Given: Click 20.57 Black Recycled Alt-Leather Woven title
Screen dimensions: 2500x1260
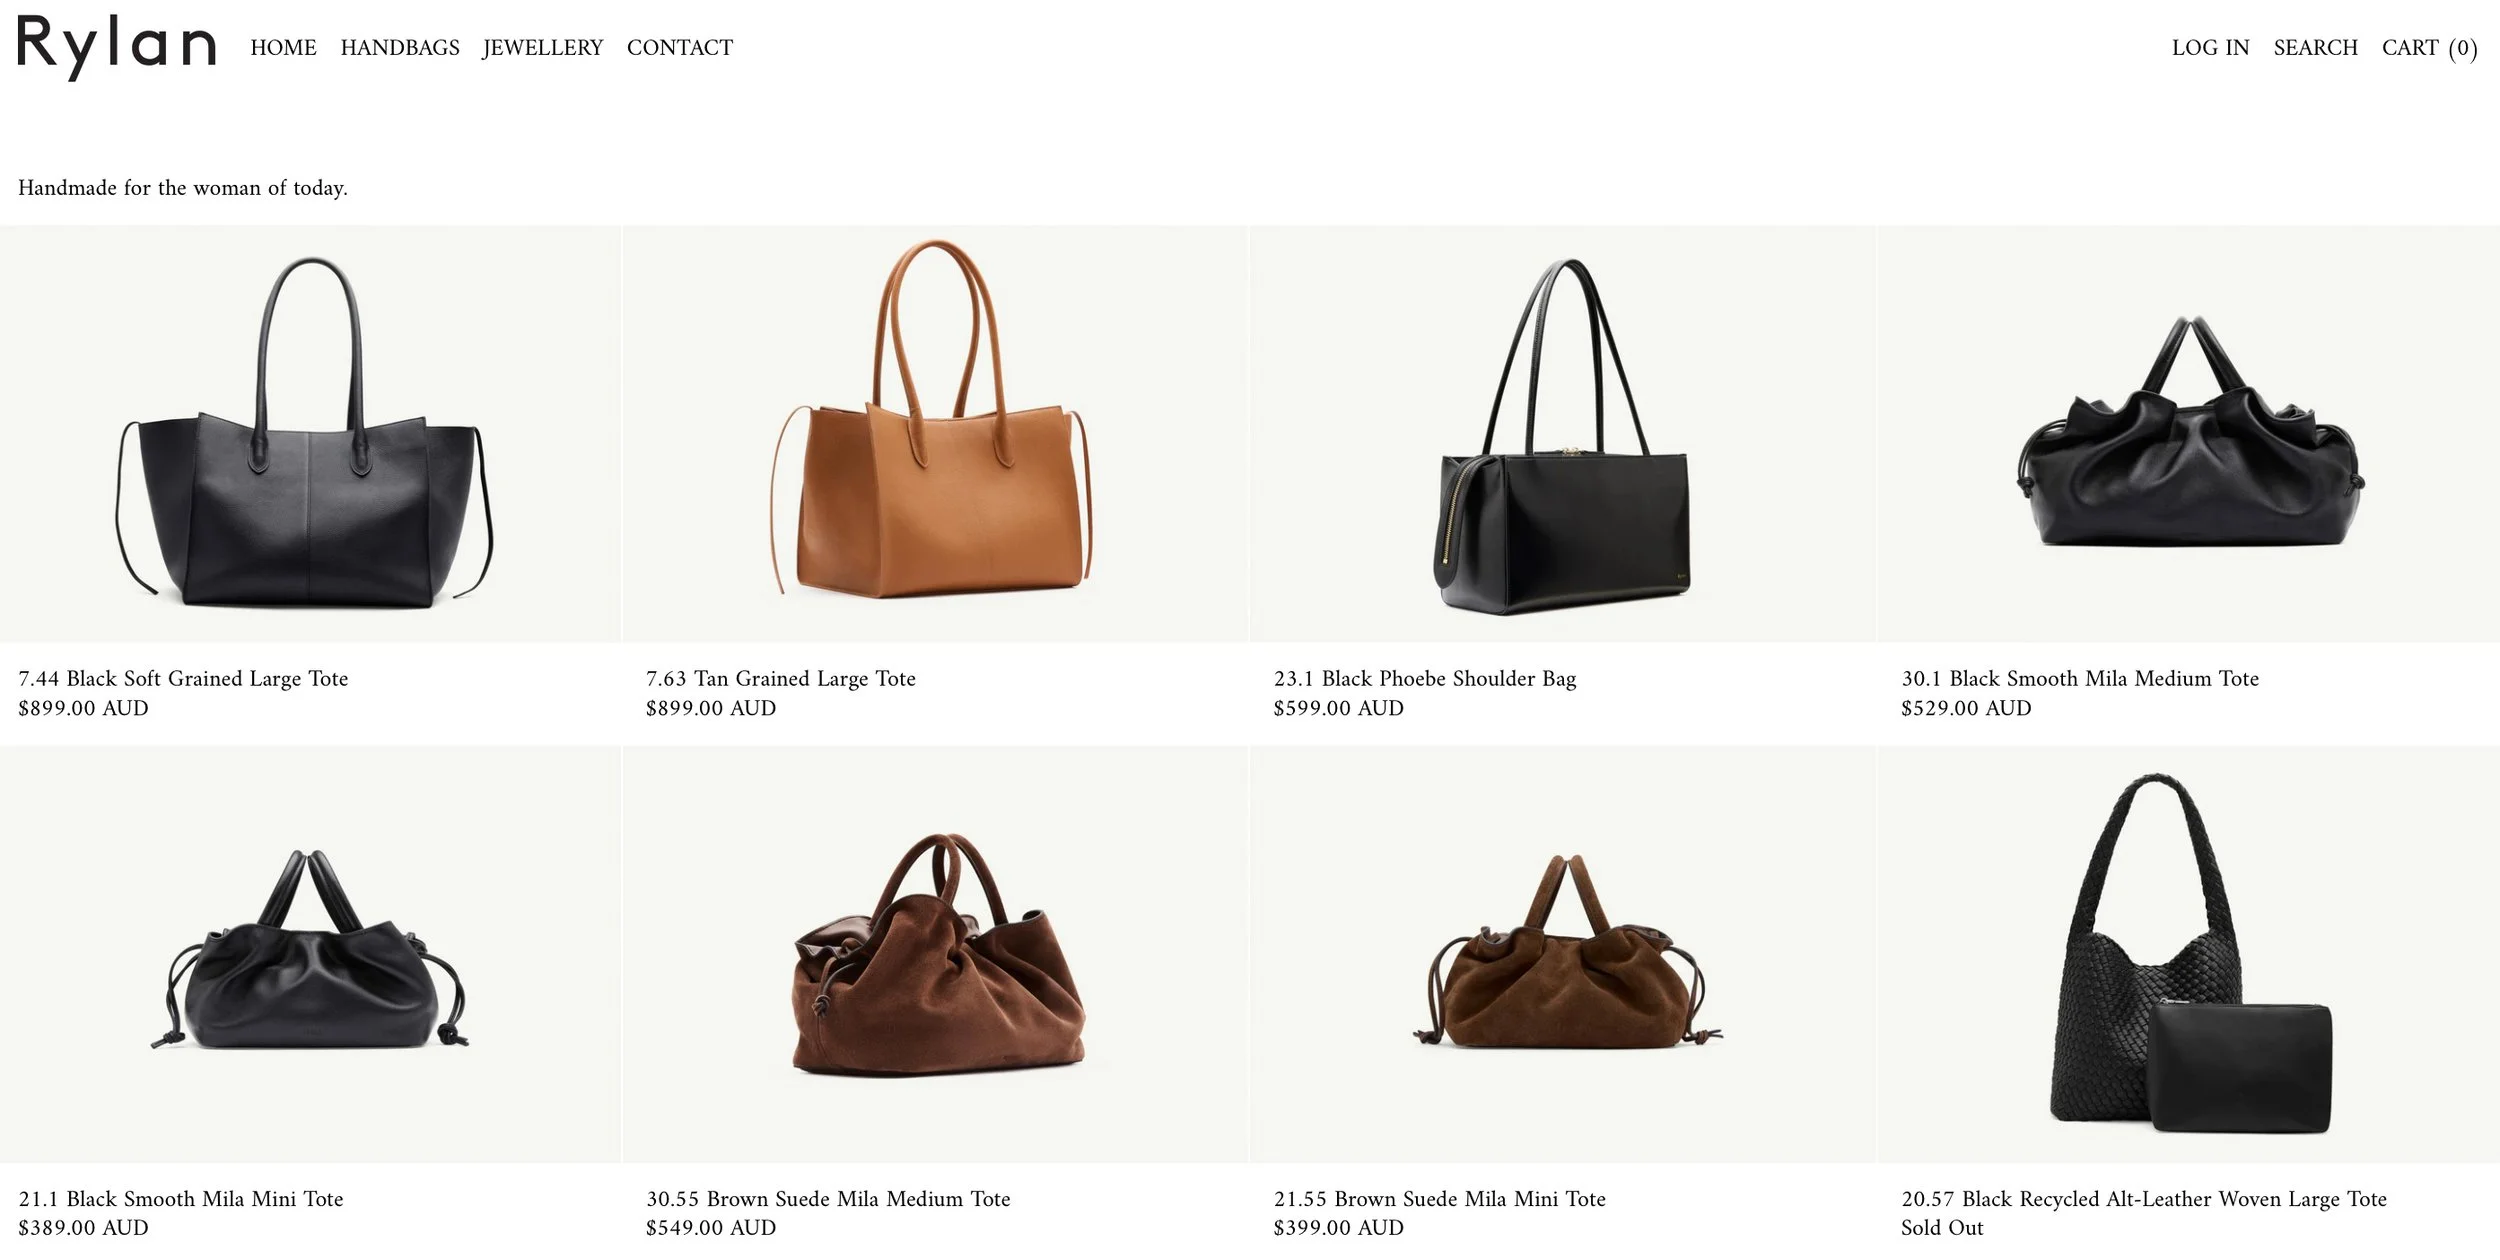Looking at the screenshot, I should pos(2143,1198).
